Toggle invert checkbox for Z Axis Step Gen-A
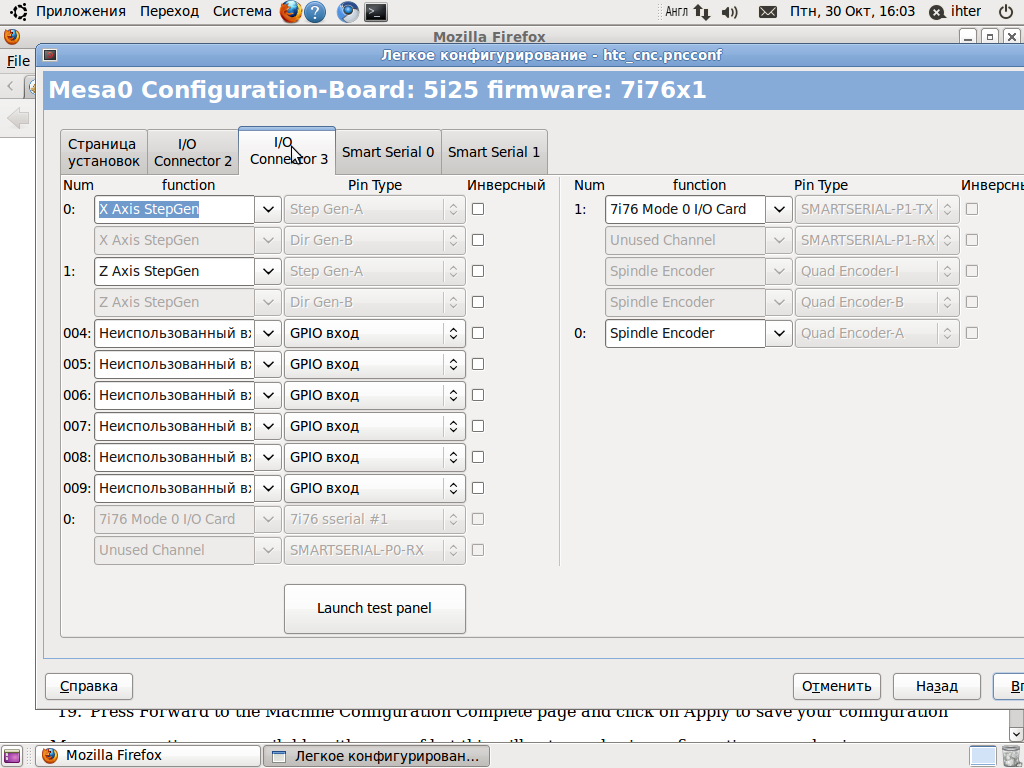Viewport: 1024px width, 768px height. (x=478, y=271)
